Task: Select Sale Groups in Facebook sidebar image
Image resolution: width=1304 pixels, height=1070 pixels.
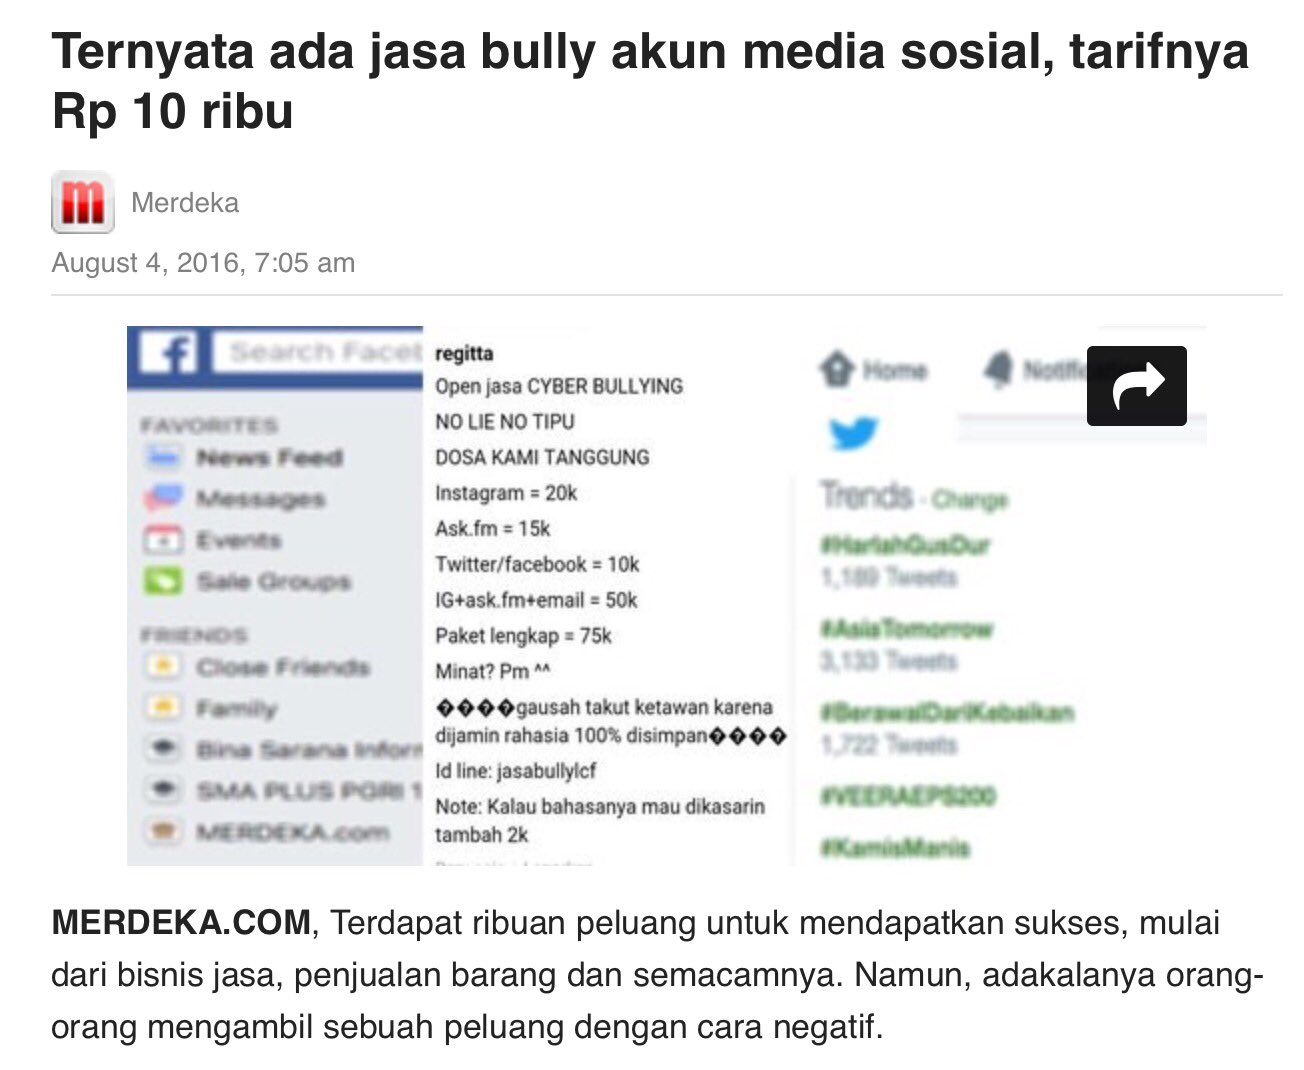Action: point(273,582)
